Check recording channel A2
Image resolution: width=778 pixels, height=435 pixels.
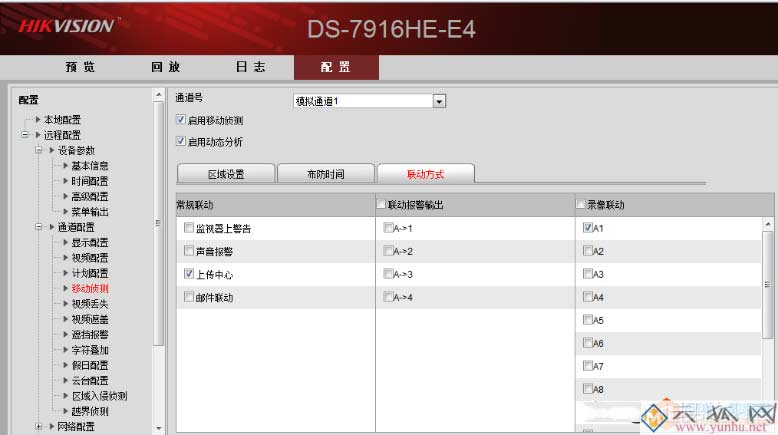pyautogui.click(x=587, y=250)
